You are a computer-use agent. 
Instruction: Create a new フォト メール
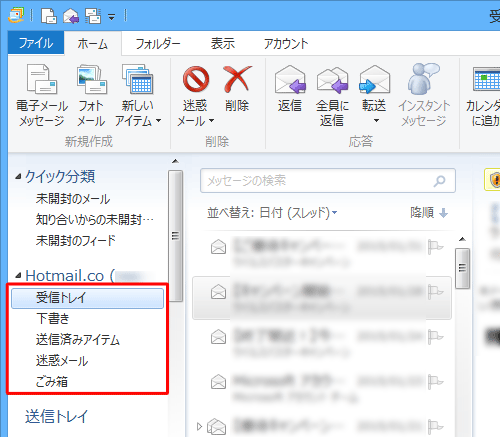click(x=91, y=96)
